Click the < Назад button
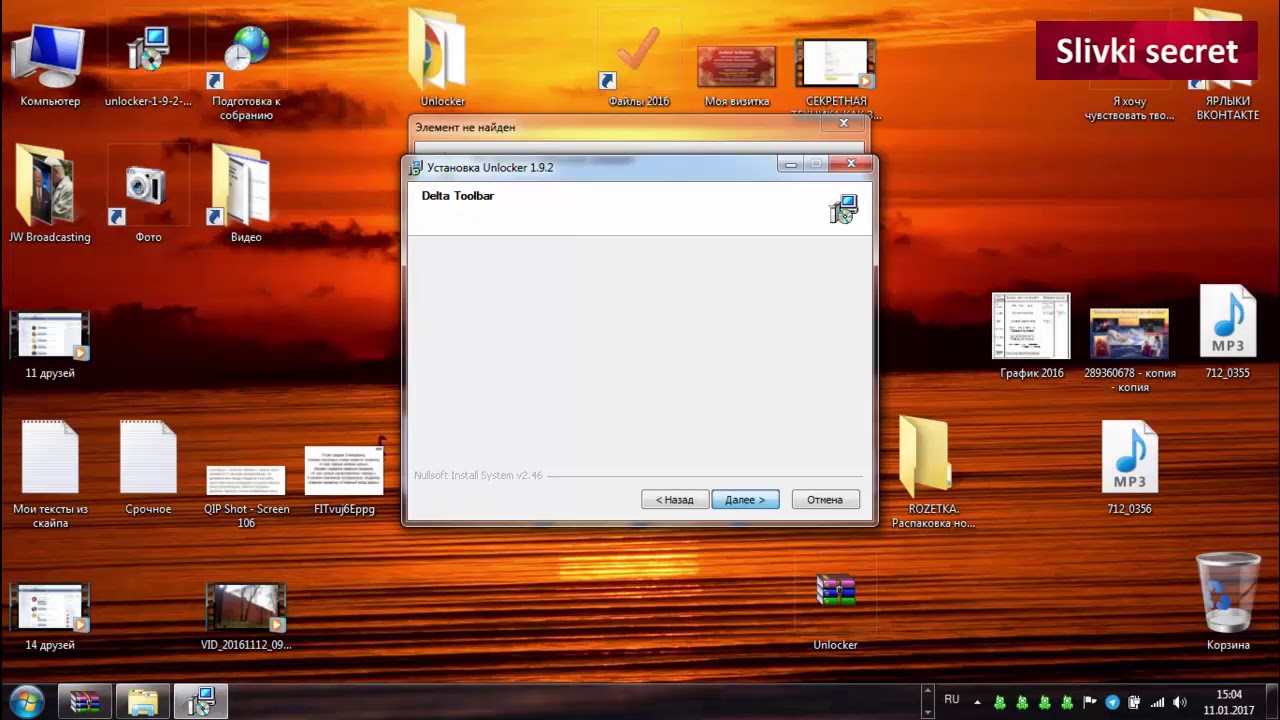This screenshot has width=1280, height=720. (x=675, y=499)
